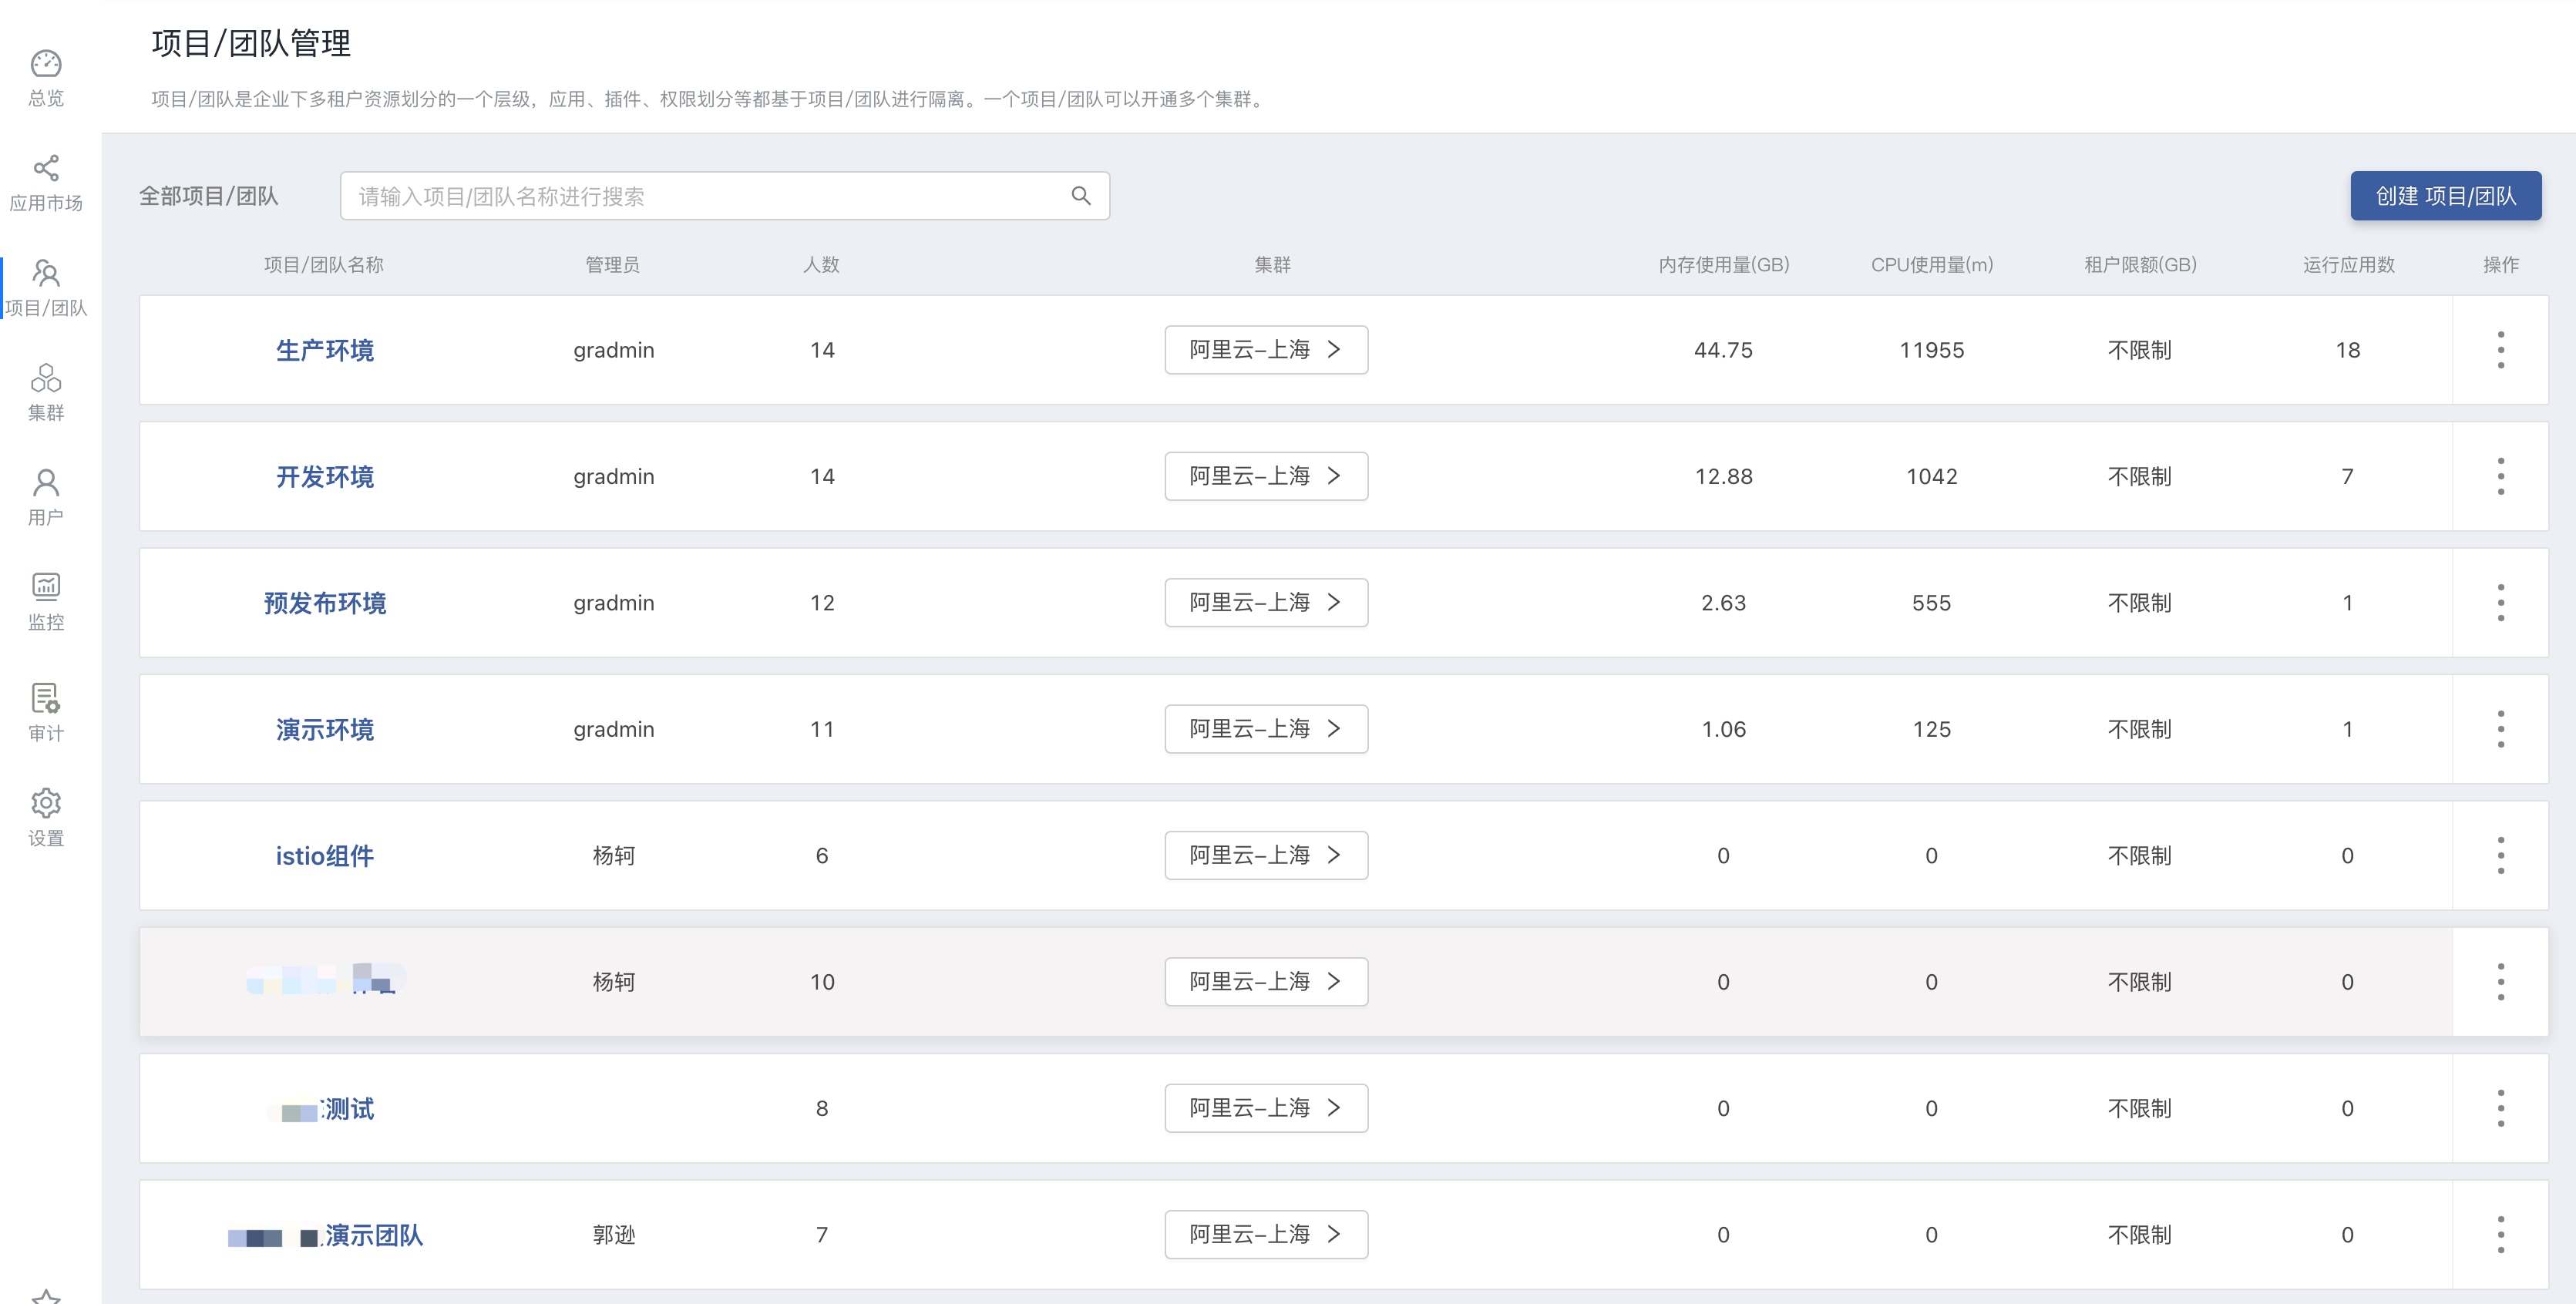Open the 生产环境 project link
The height and width of the screenshot is (1304, 2576).
pyautogui.click(x=325, y=350)
